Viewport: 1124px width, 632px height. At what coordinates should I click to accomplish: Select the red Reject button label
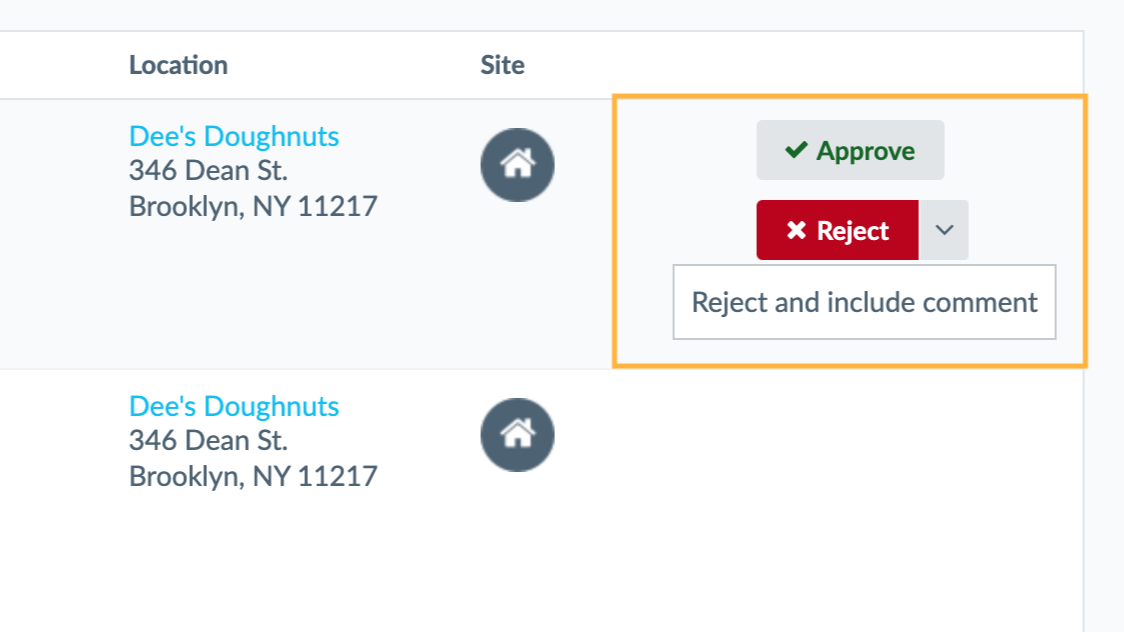(852, 231)
